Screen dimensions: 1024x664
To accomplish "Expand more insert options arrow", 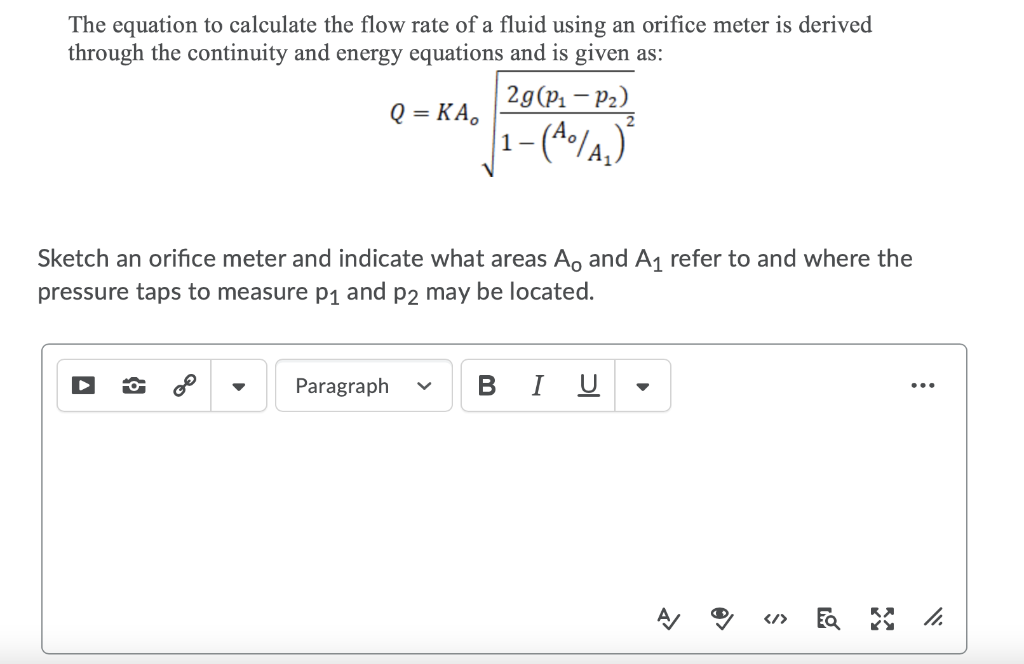I will click(238, 386).
